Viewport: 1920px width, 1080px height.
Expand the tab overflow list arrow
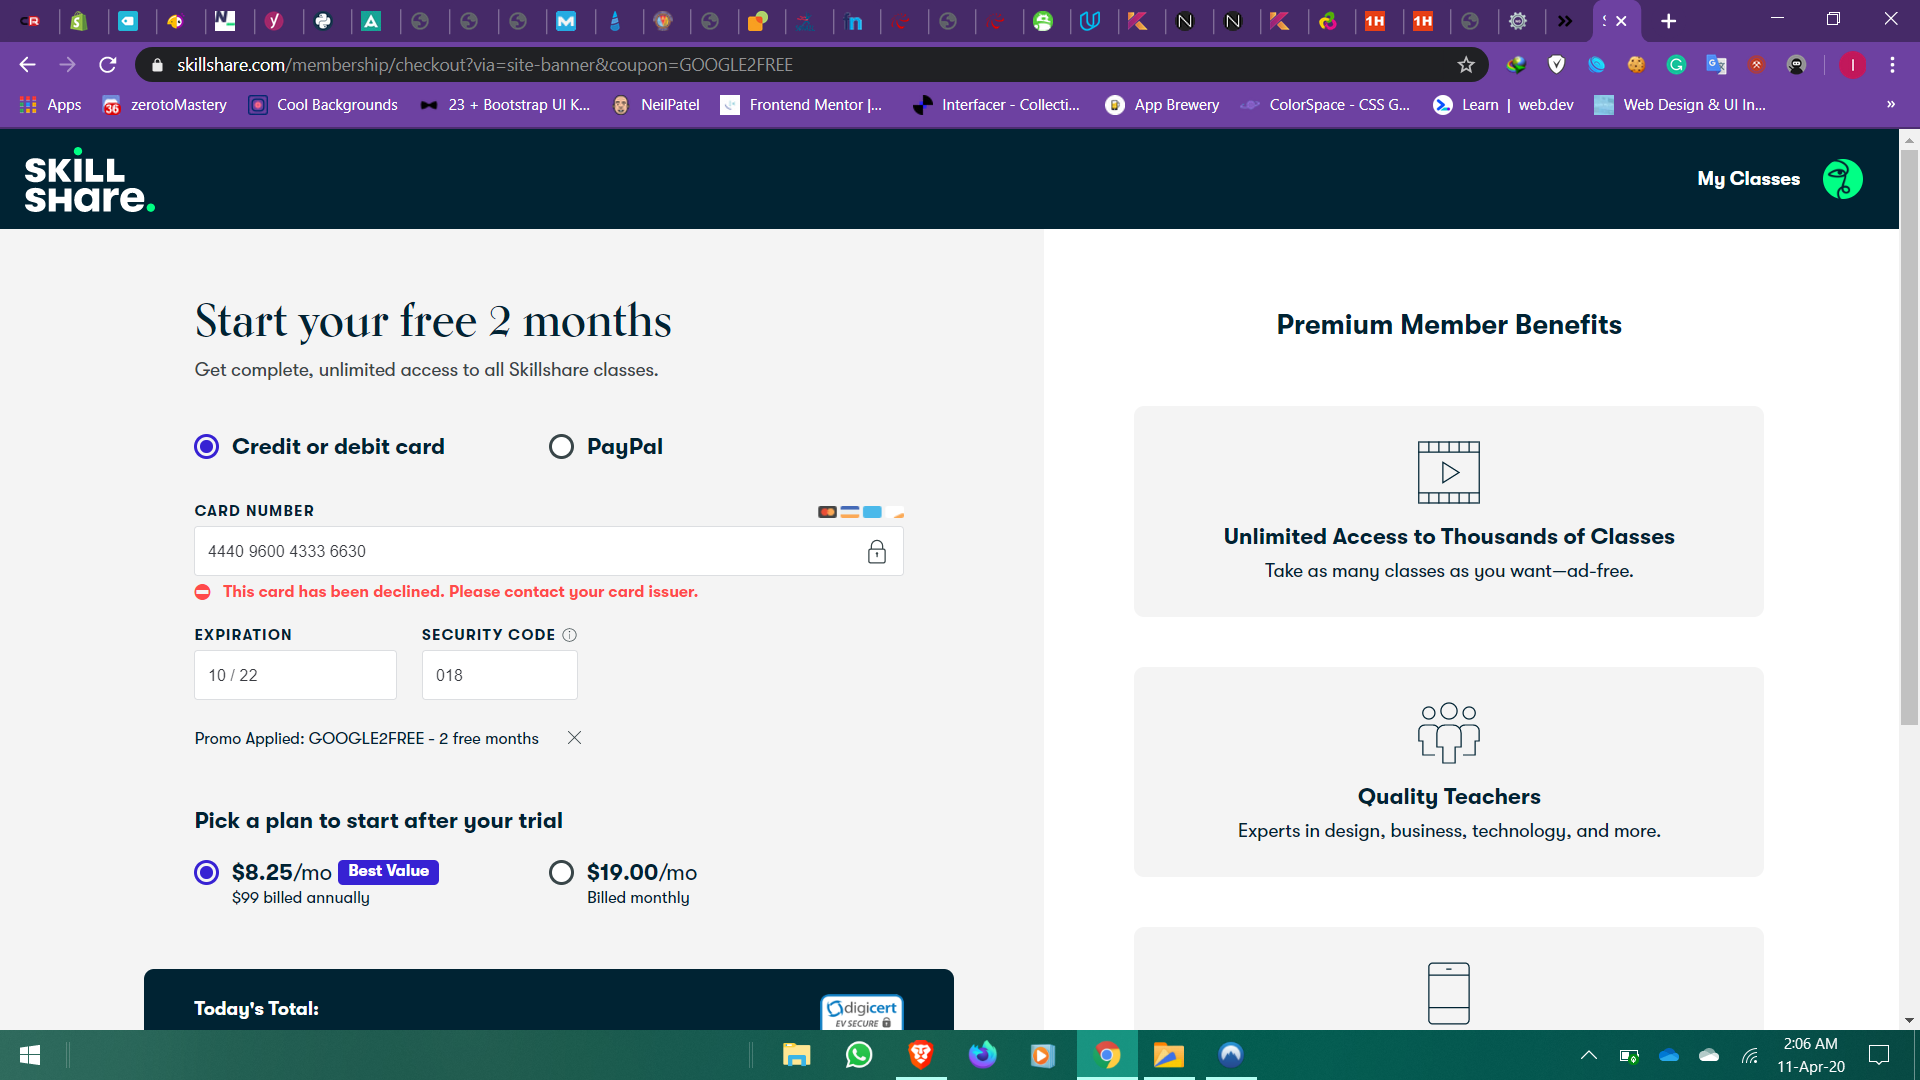(1565, 21)
